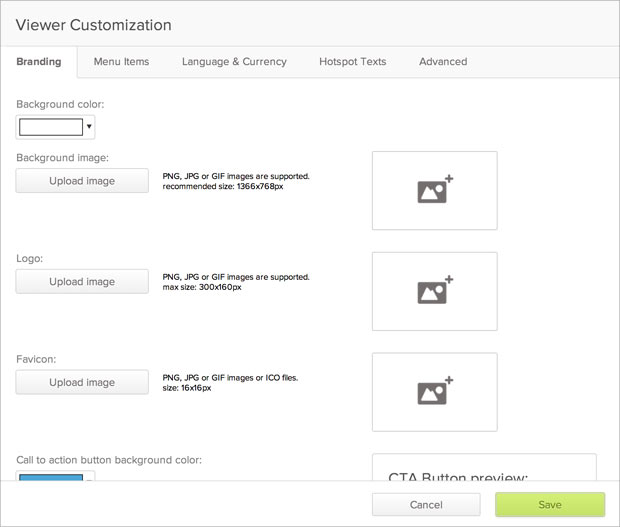Select the Hotspot Texts tab
The height and width of the screenshot is (527, 620).
click(352, 61)
